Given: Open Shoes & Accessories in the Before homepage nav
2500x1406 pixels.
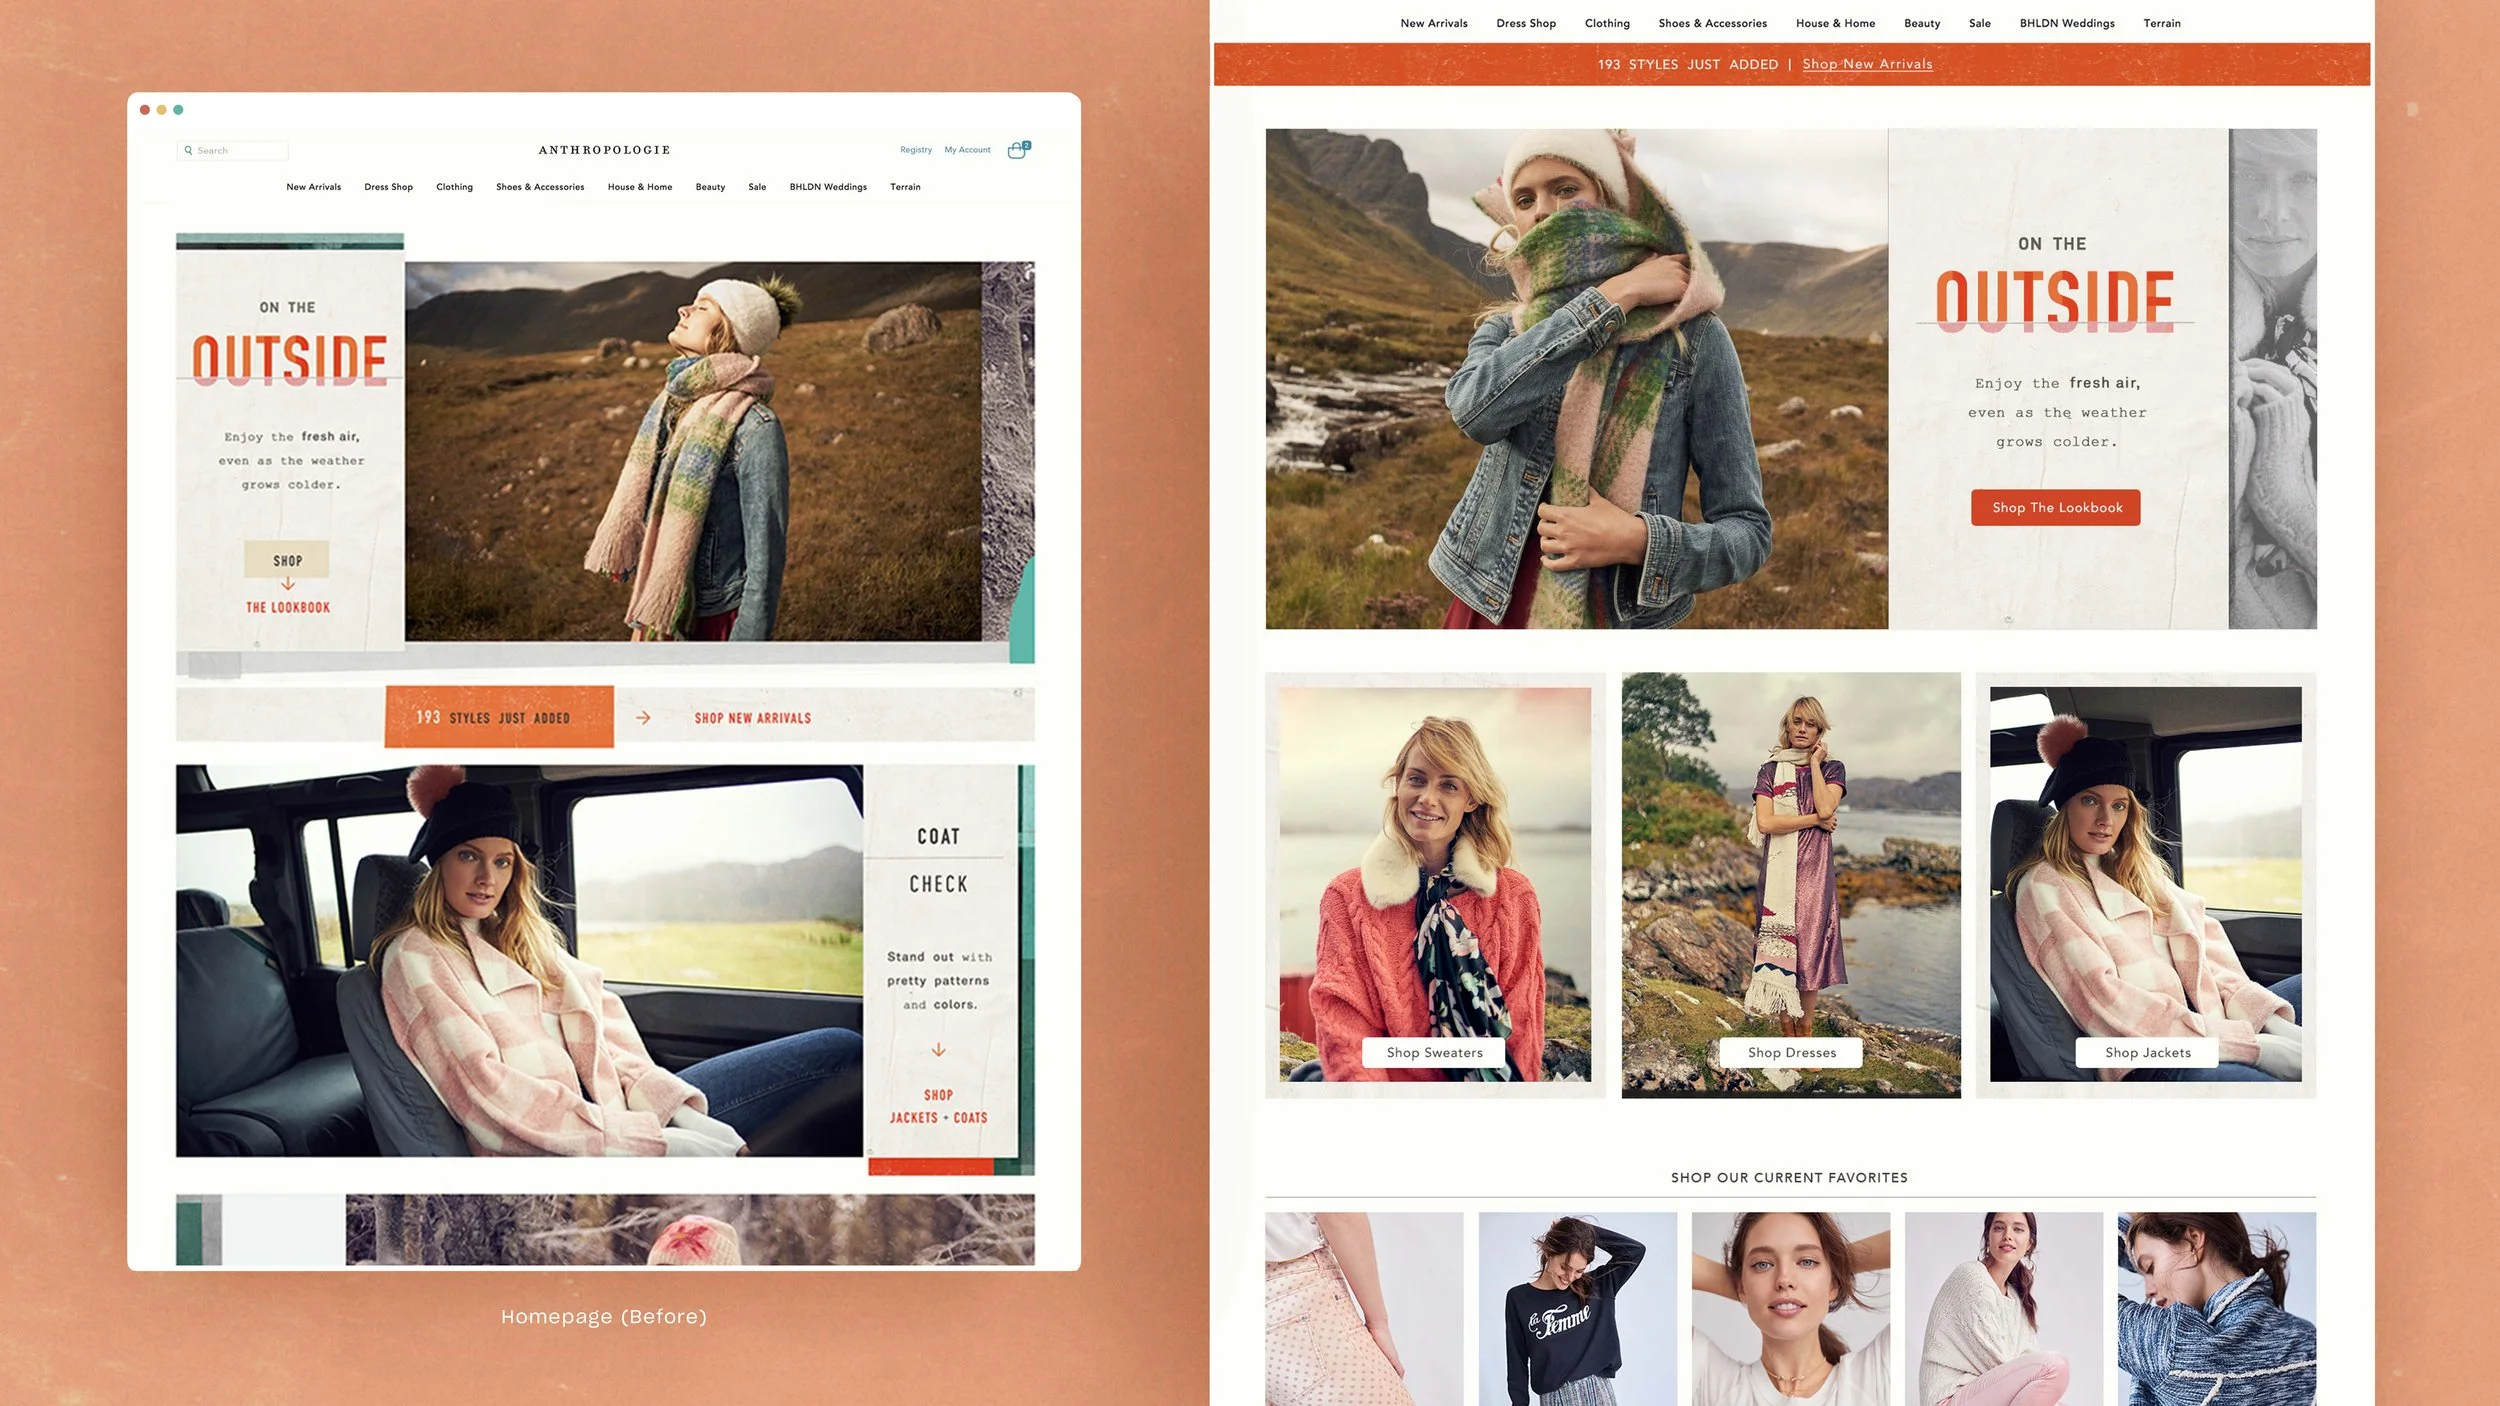Looking at the screenshot, I should tap(540, 187).
